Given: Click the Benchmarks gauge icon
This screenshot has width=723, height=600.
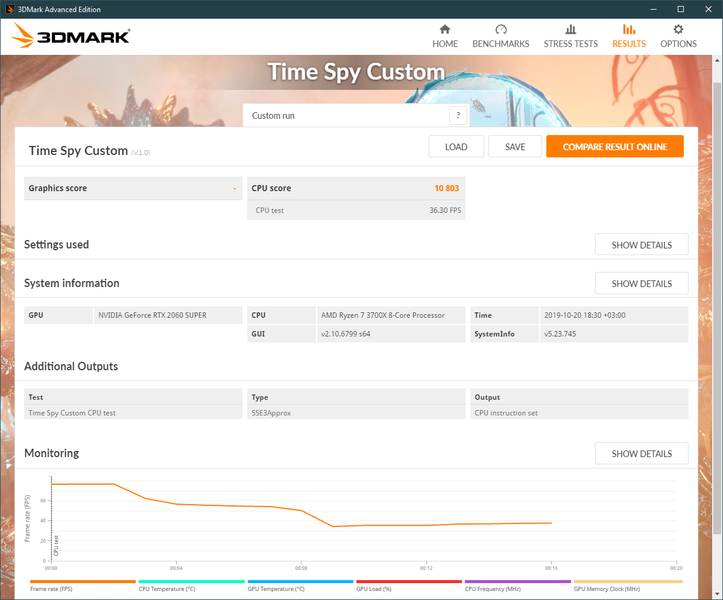Looking at the screenshot, I should [501, 30].
